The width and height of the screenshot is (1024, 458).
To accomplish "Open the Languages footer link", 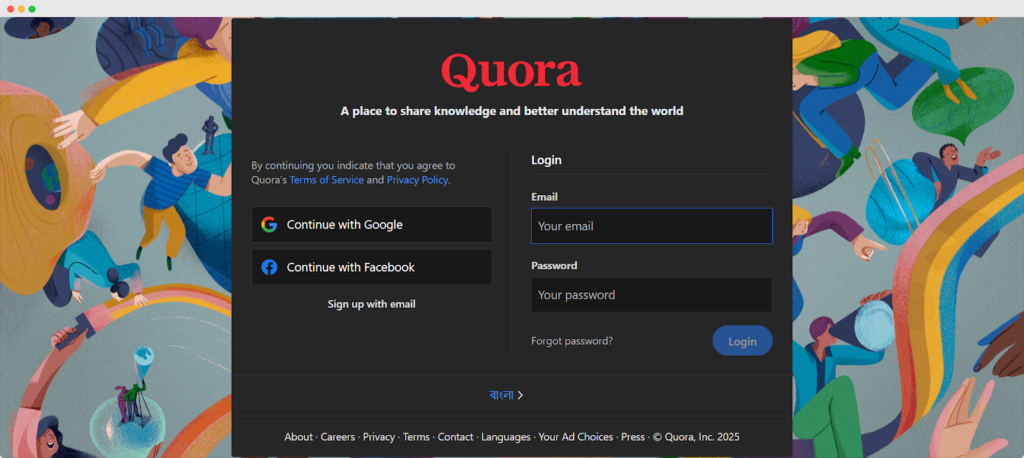I will pos(506,437).
